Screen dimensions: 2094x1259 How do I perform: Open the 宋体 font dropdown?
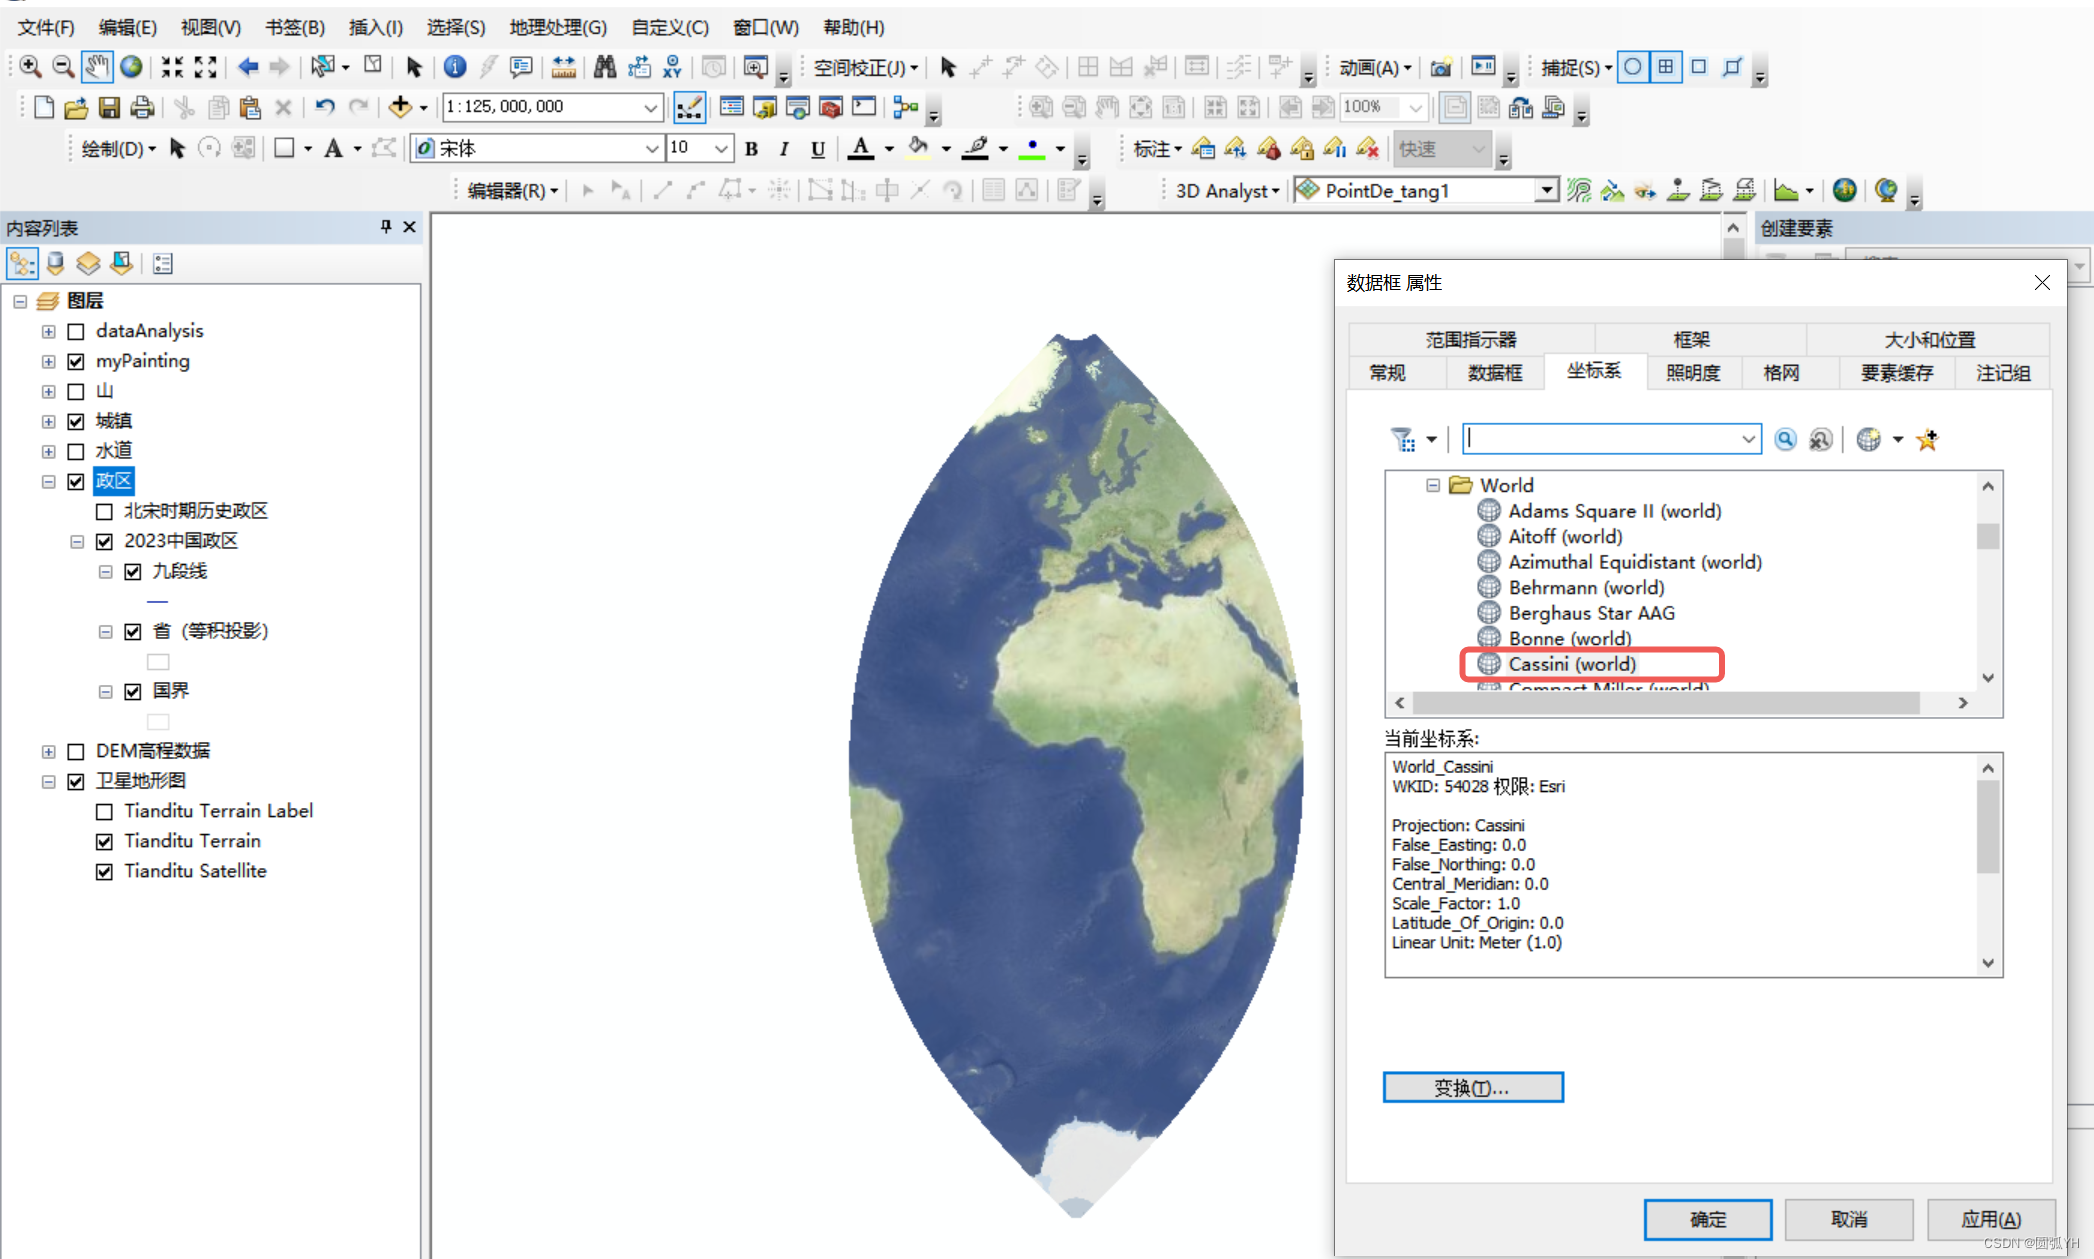[x=651, y=147]
